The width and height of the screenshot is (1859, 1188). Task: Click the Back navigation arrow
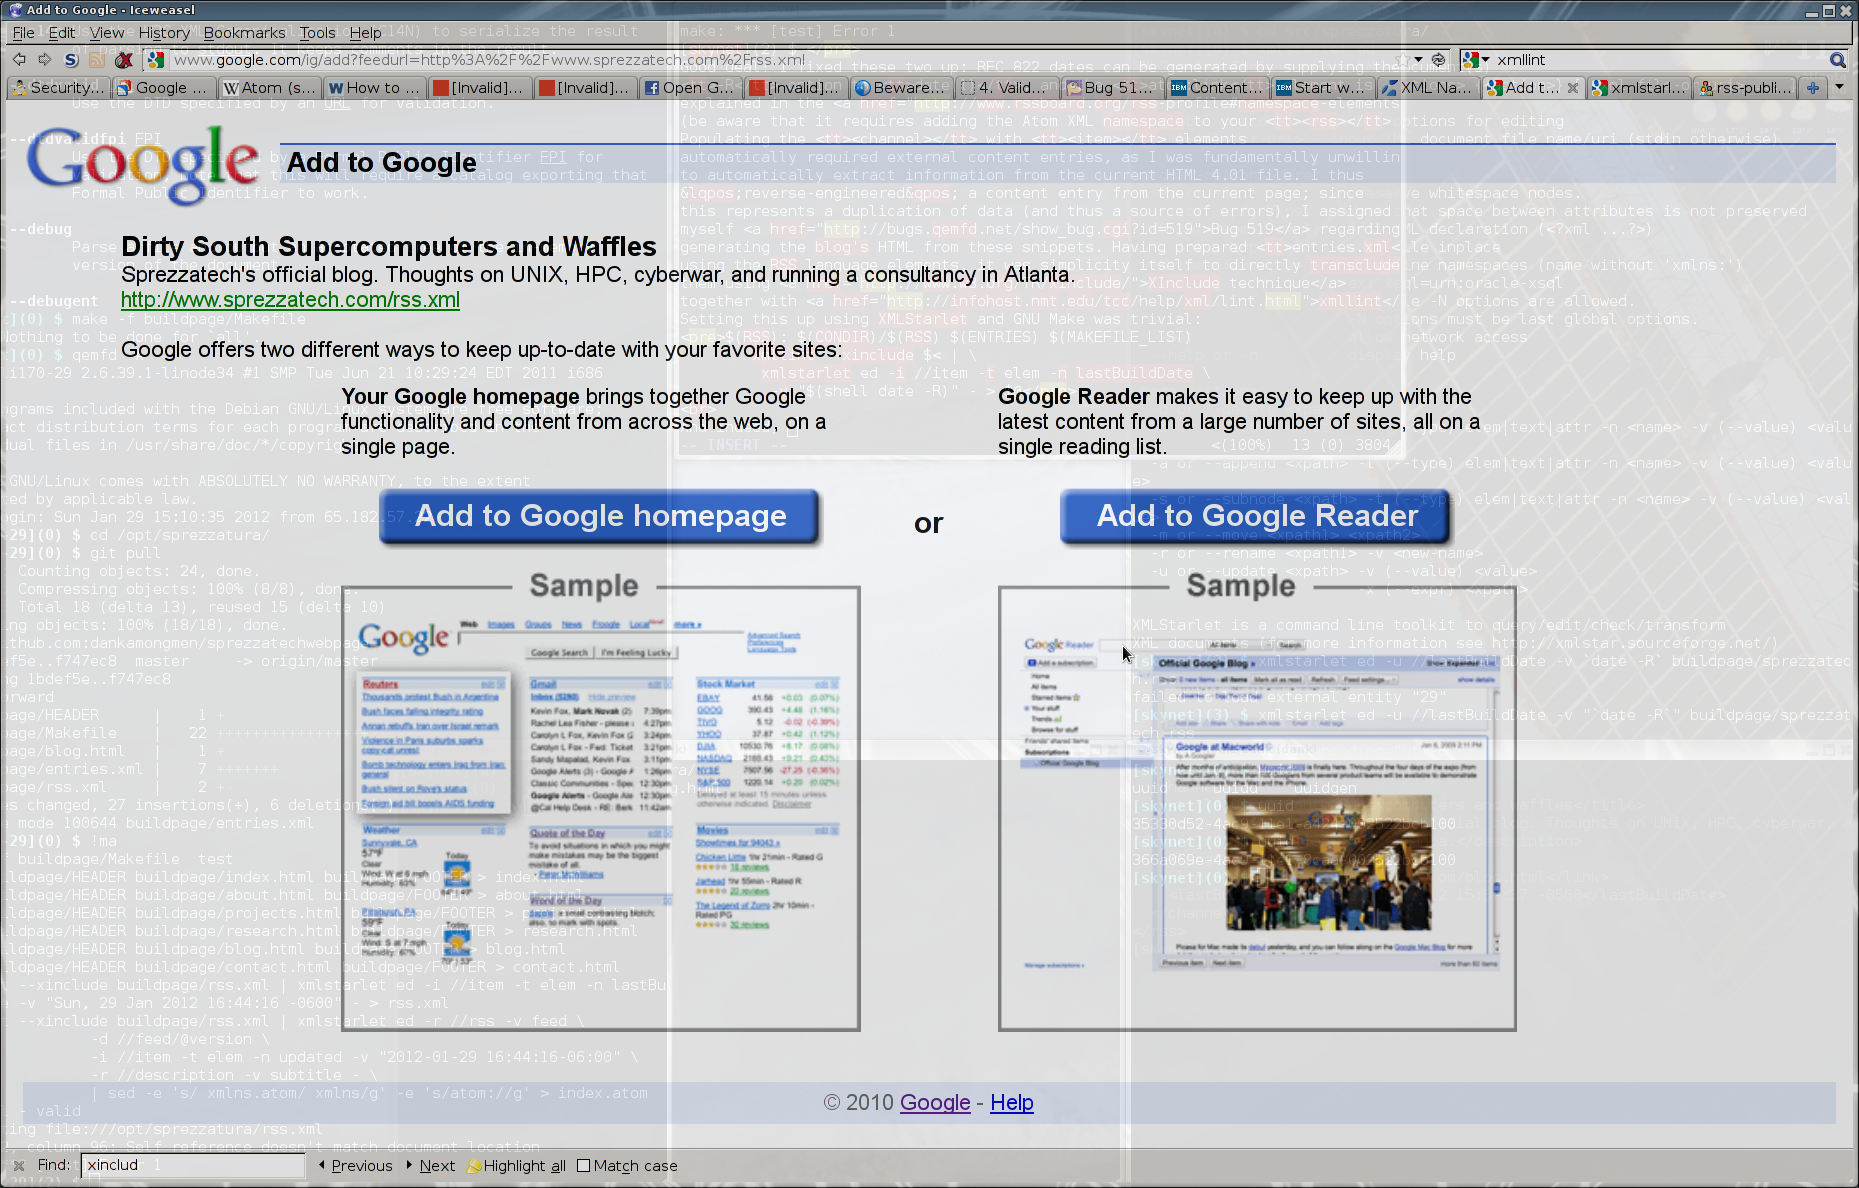(x=19, y=60)
